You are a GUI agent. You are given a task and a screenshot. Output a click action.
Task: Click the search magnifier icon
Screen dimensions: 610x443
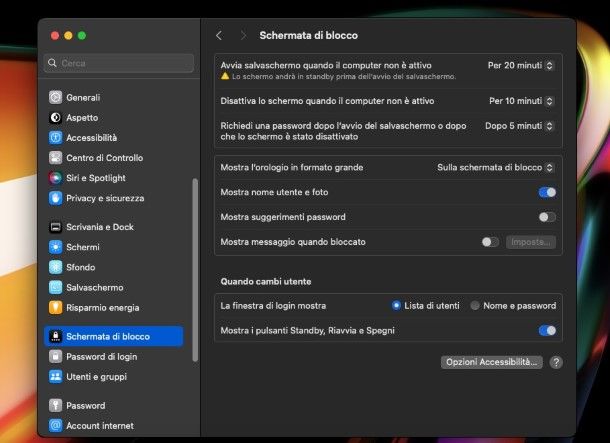(52, 63)
